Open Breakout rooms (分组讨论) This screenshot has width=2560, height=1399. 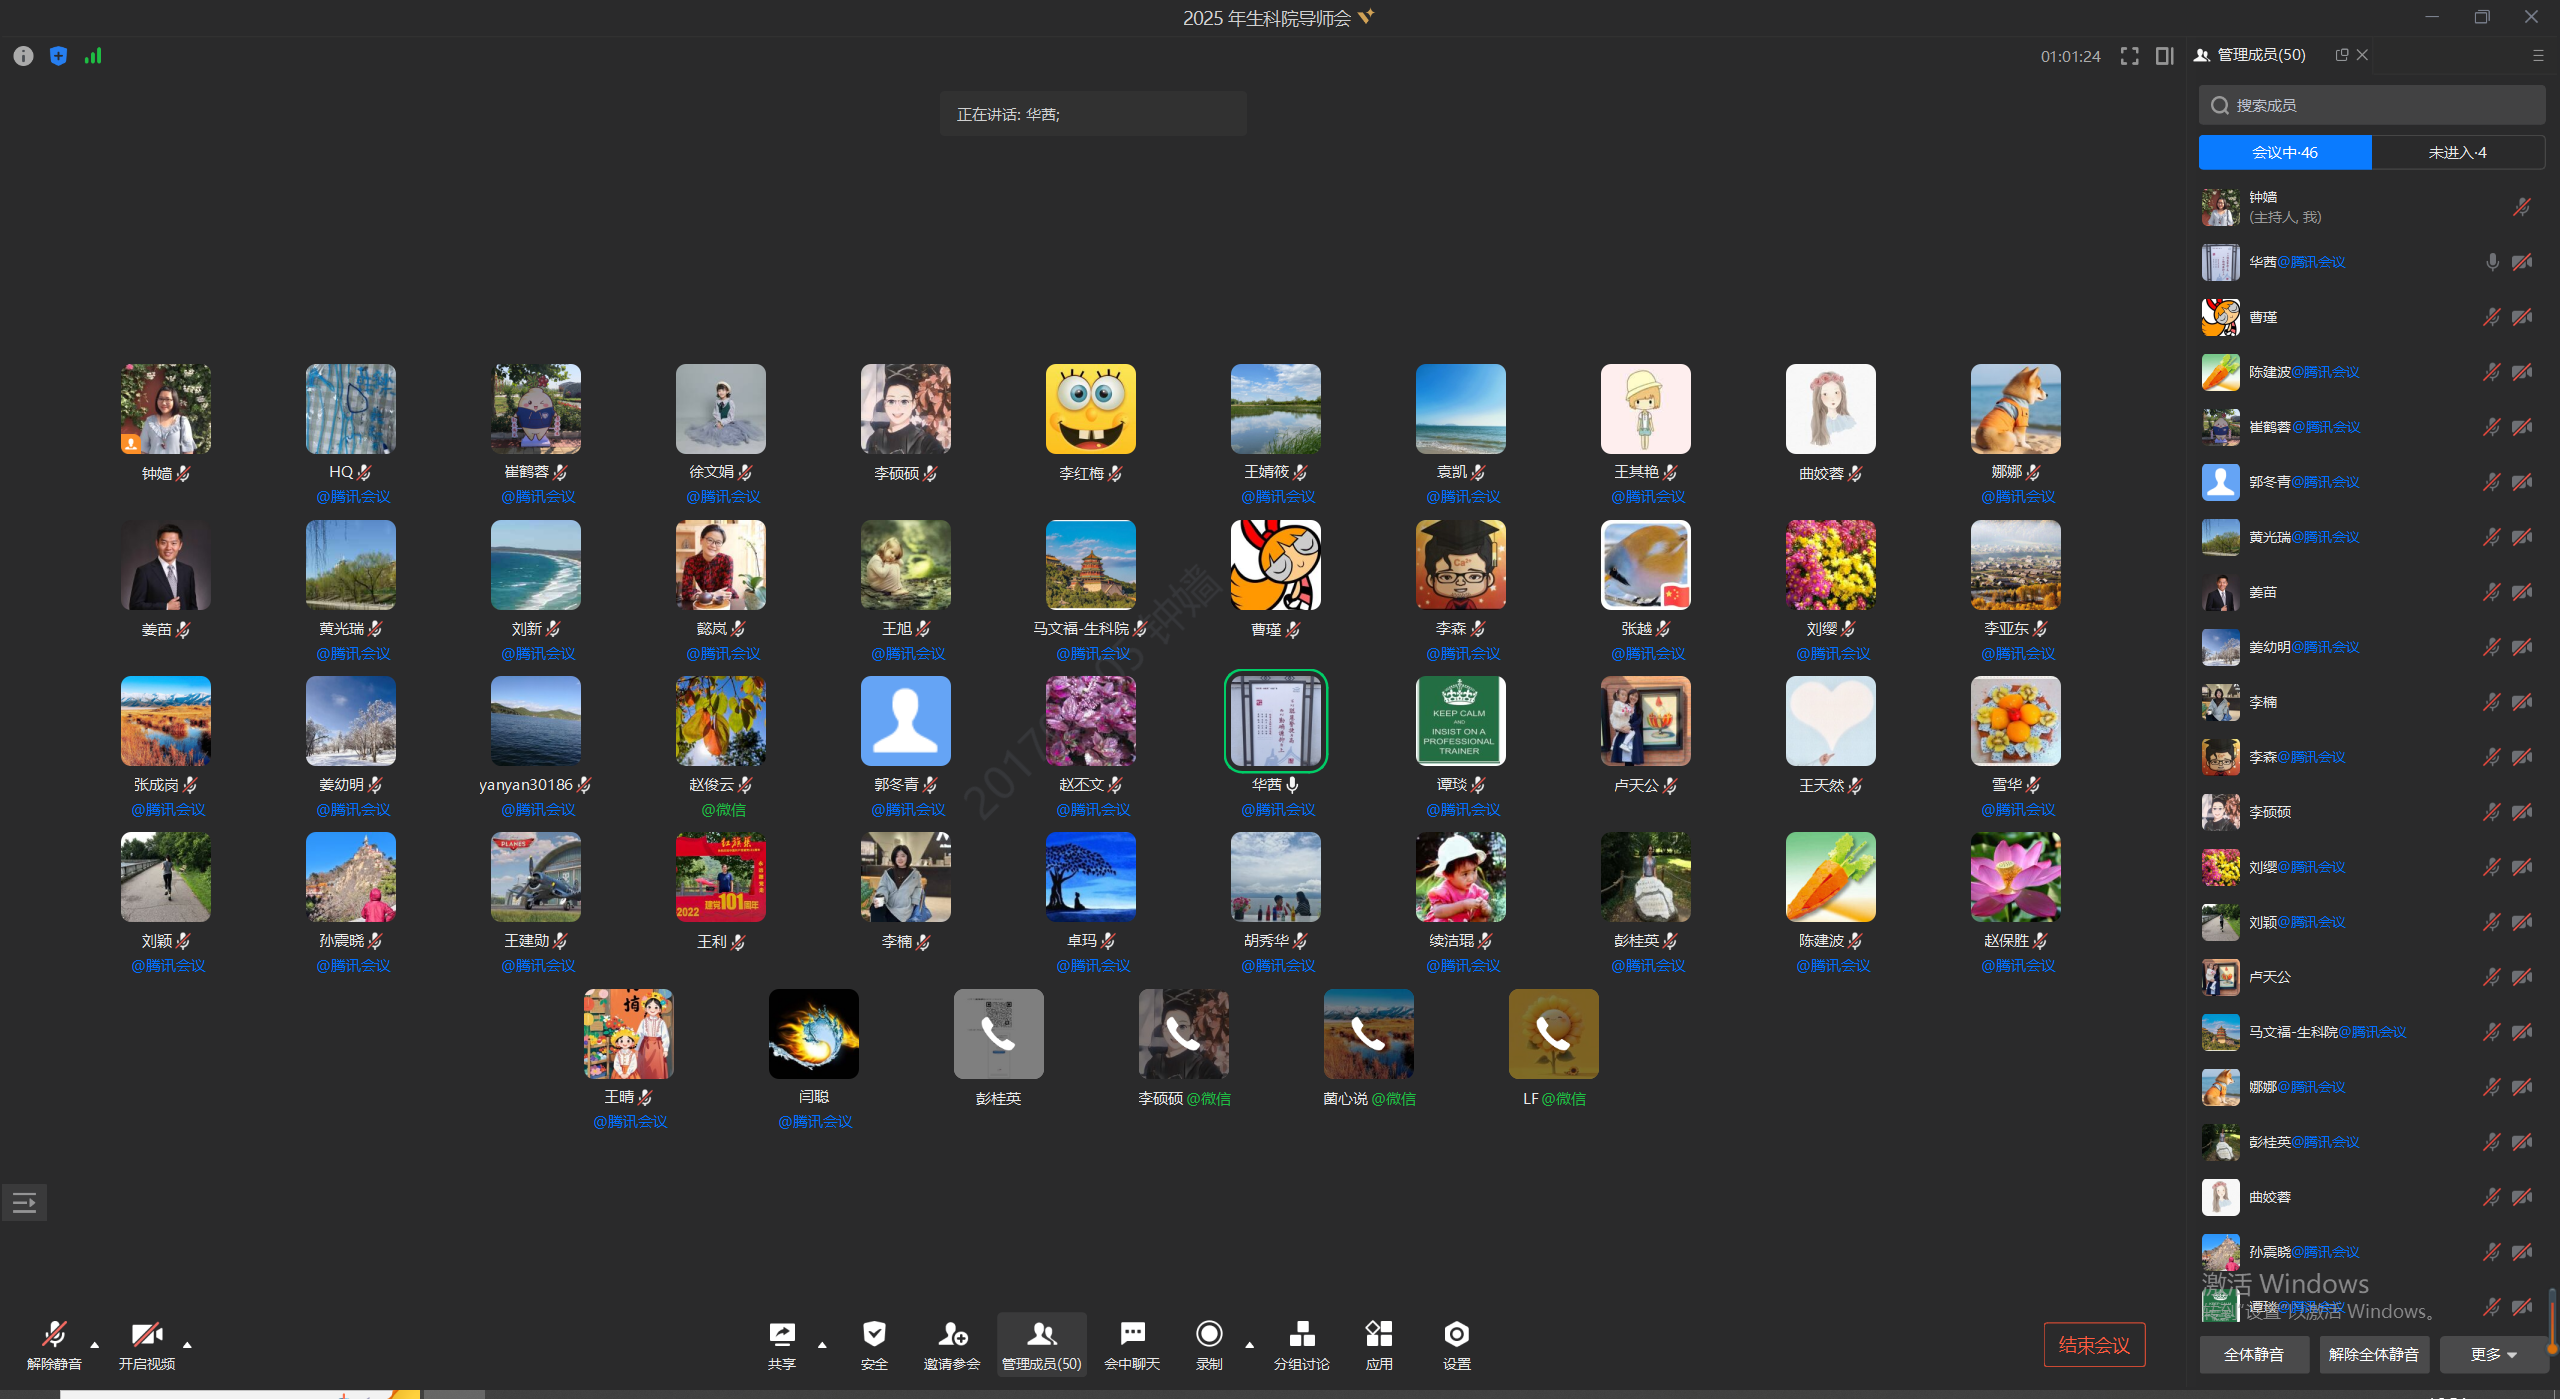1301,1335
